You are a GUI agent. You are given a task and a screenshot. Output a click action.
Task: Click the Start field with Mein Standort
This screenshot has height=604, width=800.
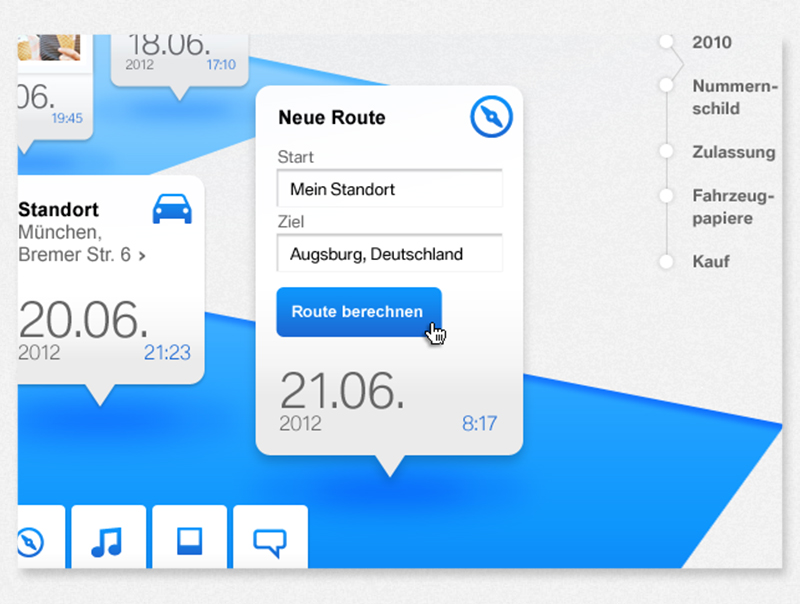pyautogui.click(x=389, y=189)
